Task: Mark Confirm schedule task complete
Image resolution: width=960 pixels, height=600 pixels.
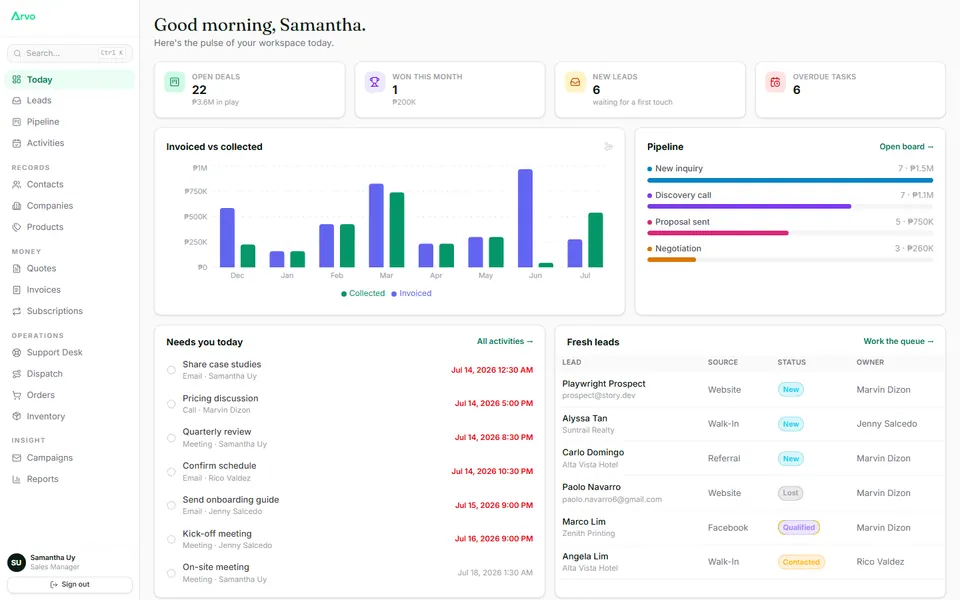Action: (171, 471)
